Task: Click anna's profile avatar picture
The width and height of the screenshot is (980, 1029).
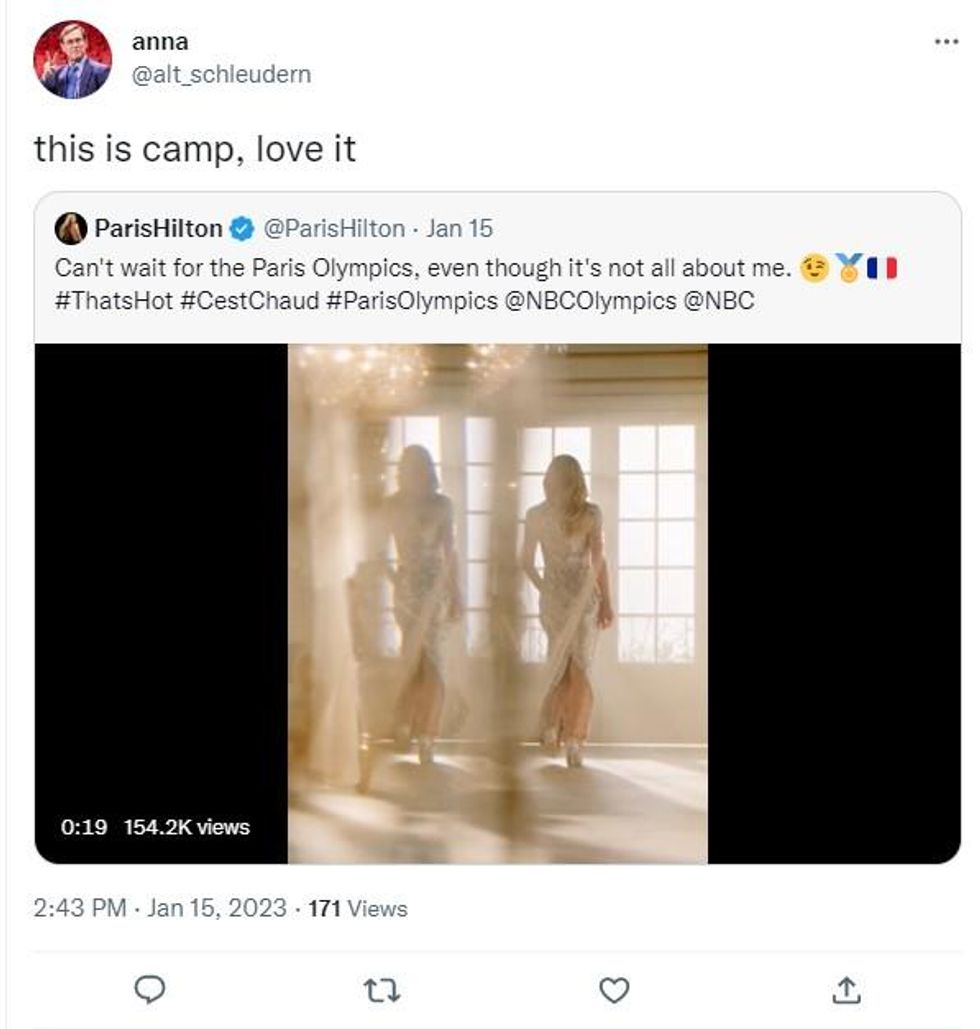Action: click(72, 59)
